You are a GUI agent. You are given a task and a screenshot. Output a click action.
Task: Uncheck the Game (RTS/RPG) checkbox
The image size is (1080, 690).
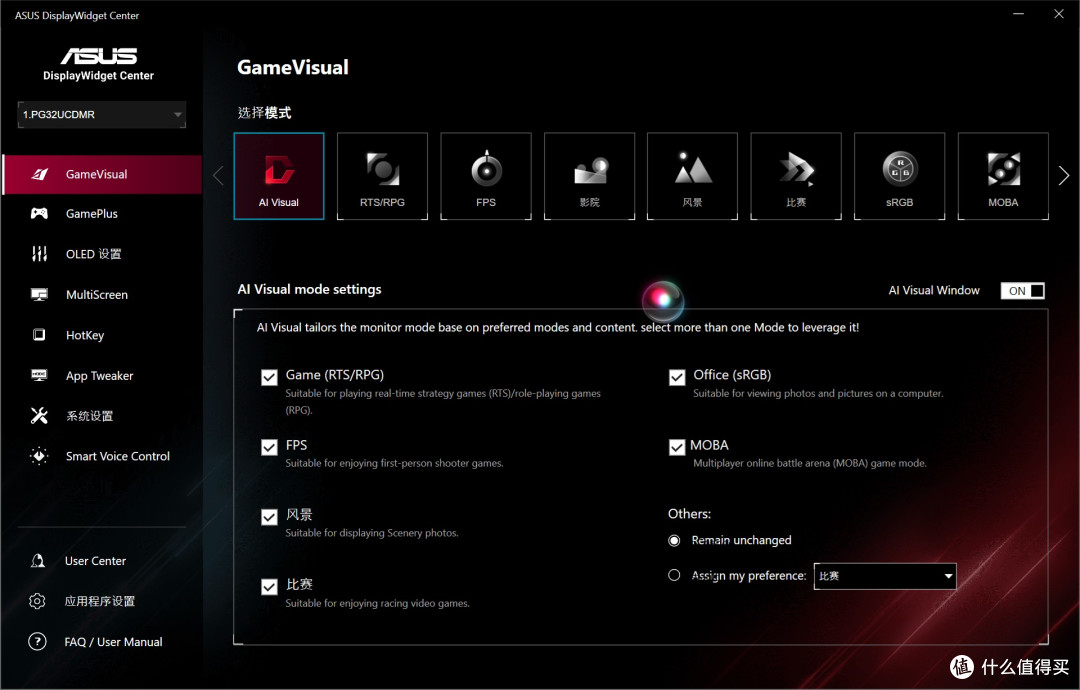tap(269, 377)
